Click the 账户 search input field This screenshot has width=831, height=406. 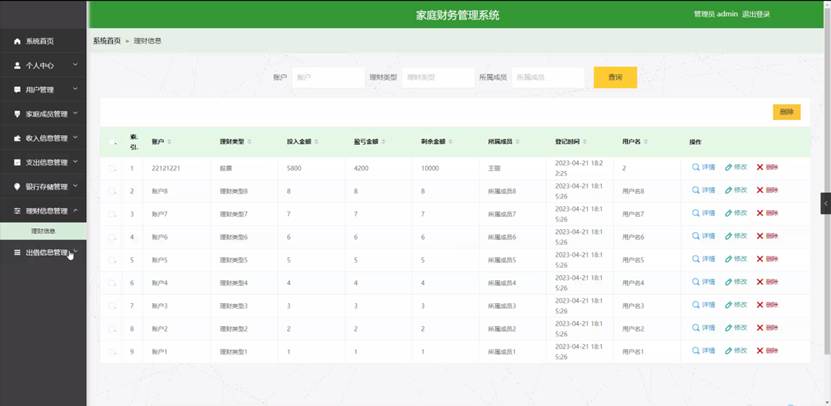coord(327,77)
